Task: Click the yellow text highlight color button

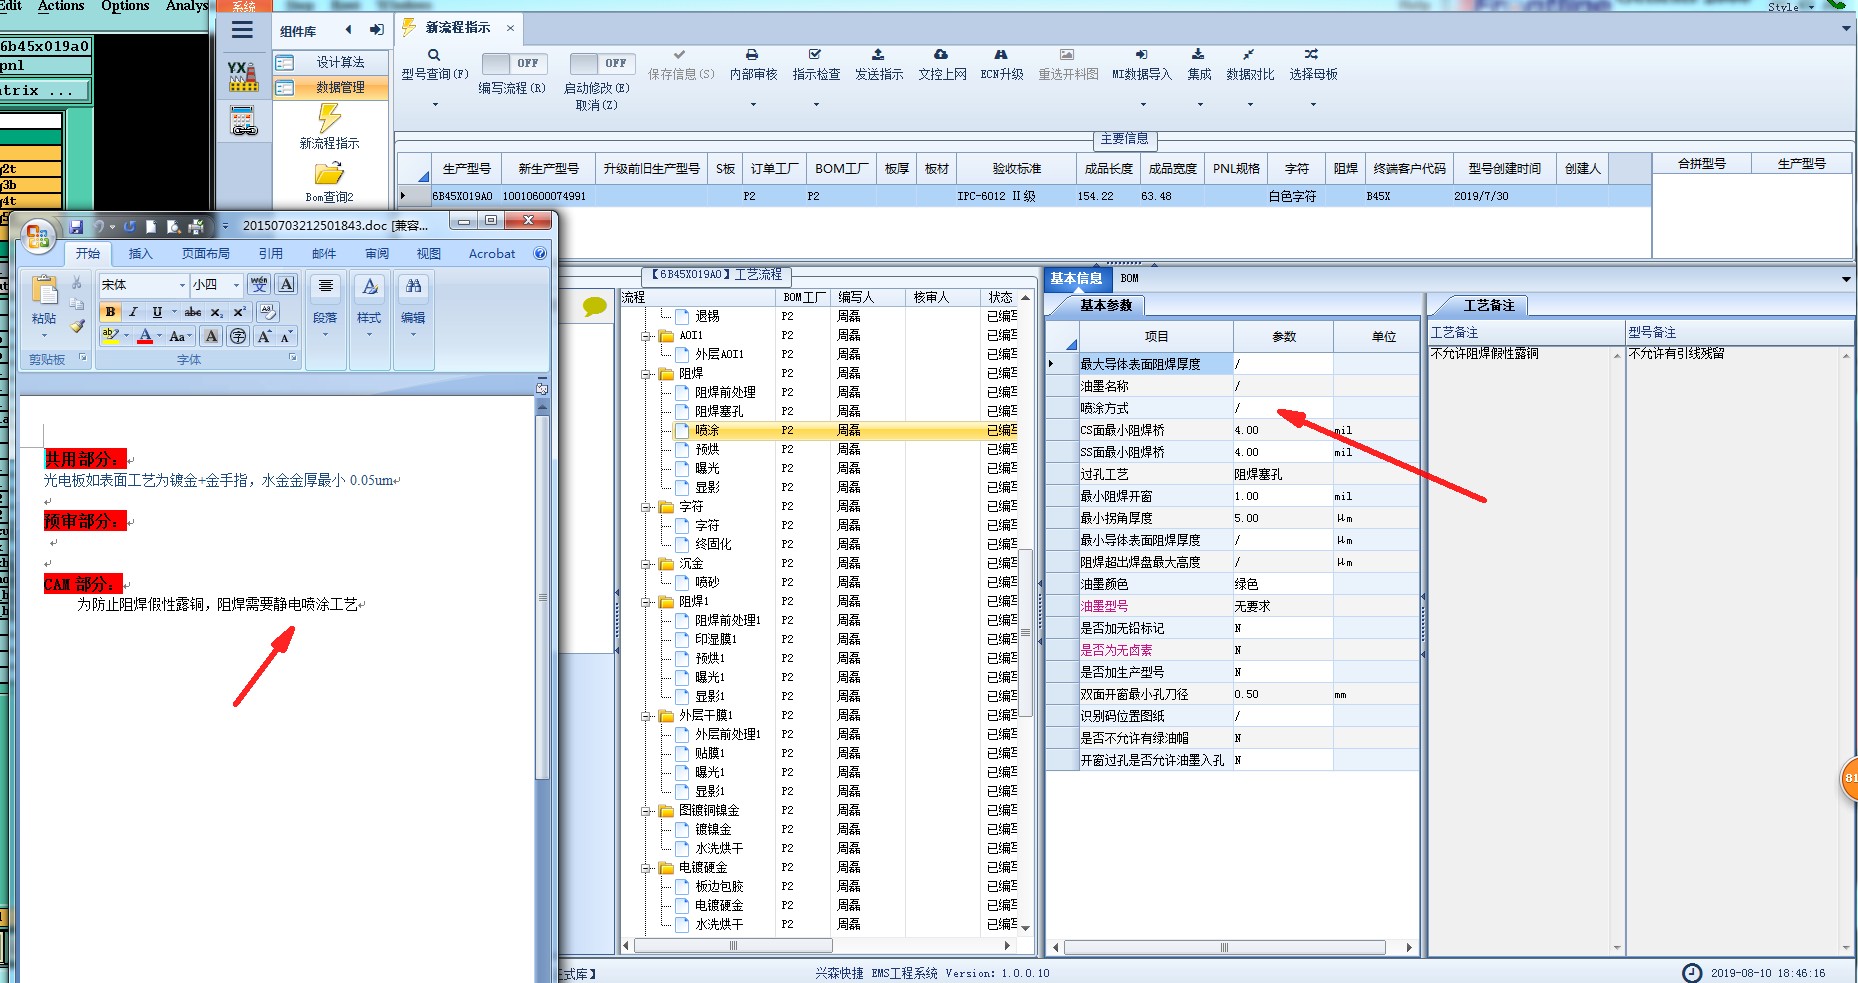Action: click(110, 337)
